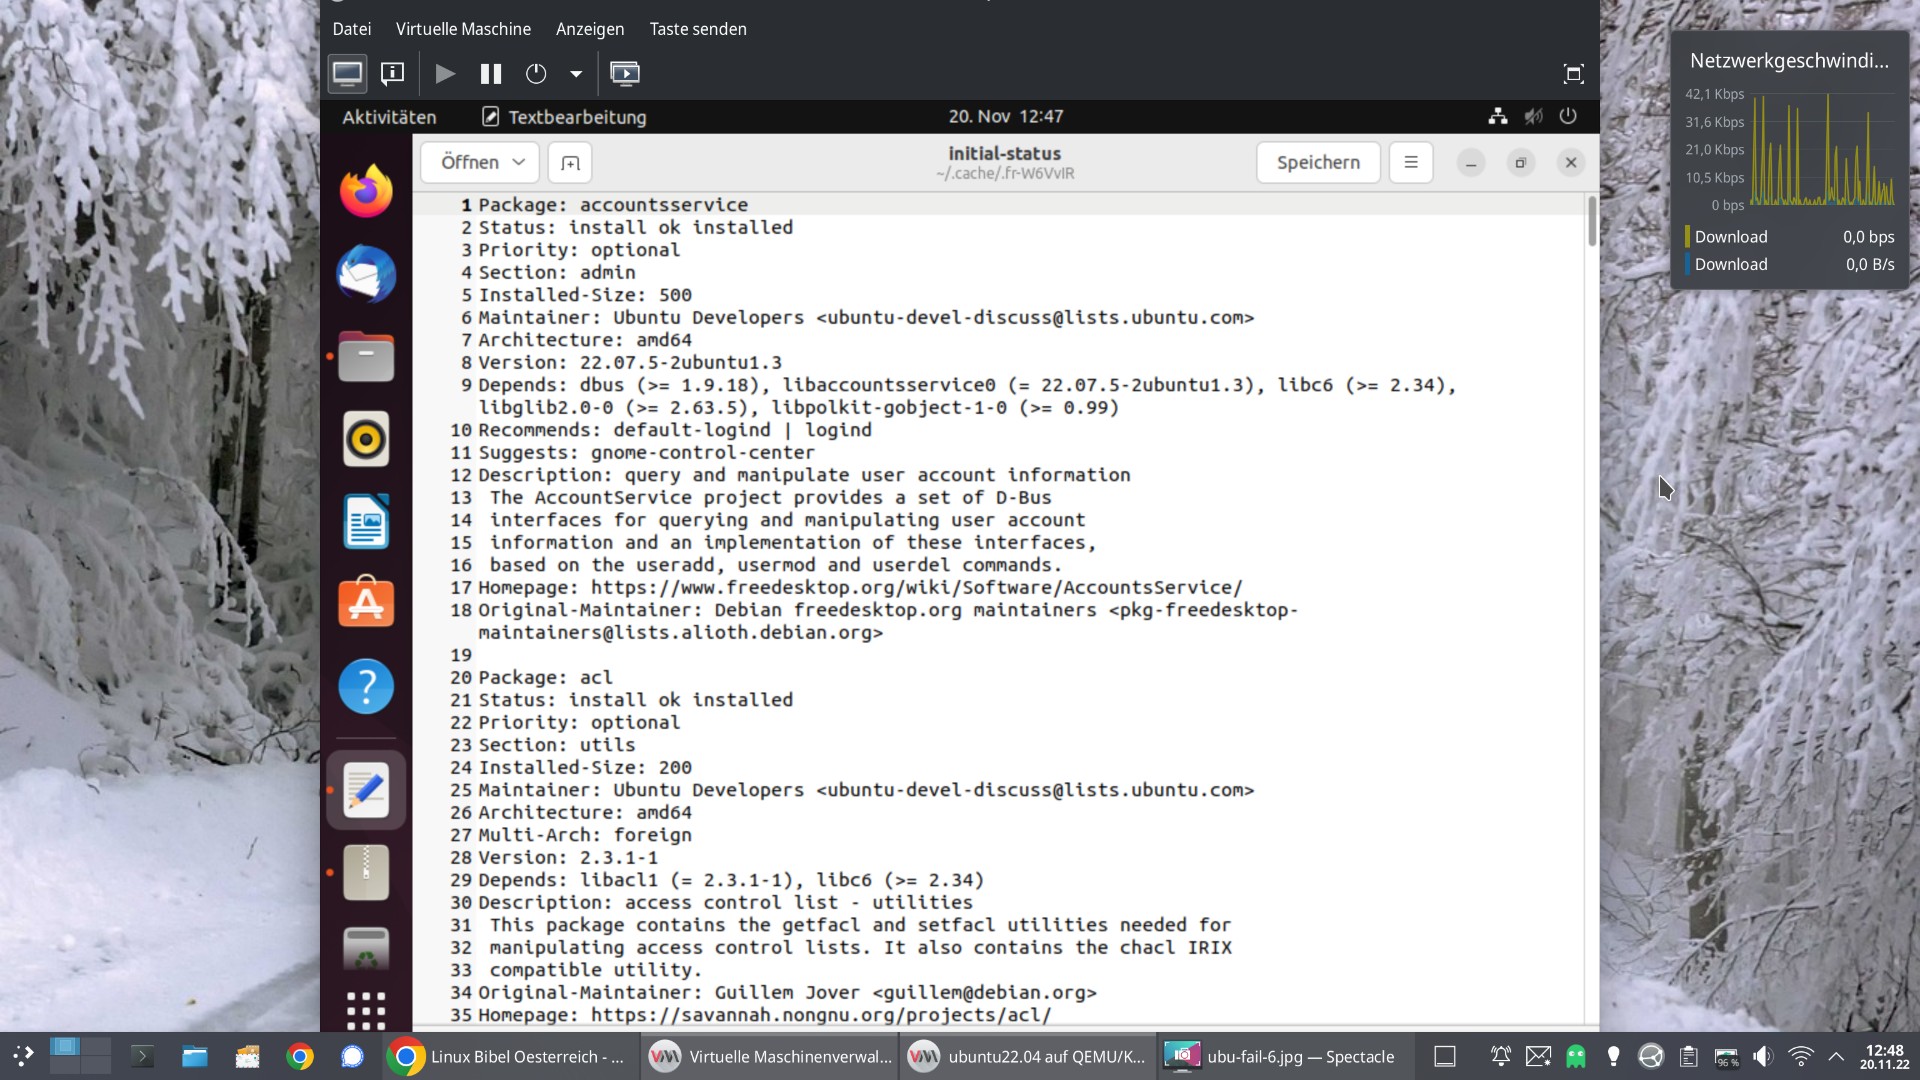Open the Öffnen dropdown in the editor
This screenshot has height=1080, width=1920.
click(479, 162)
